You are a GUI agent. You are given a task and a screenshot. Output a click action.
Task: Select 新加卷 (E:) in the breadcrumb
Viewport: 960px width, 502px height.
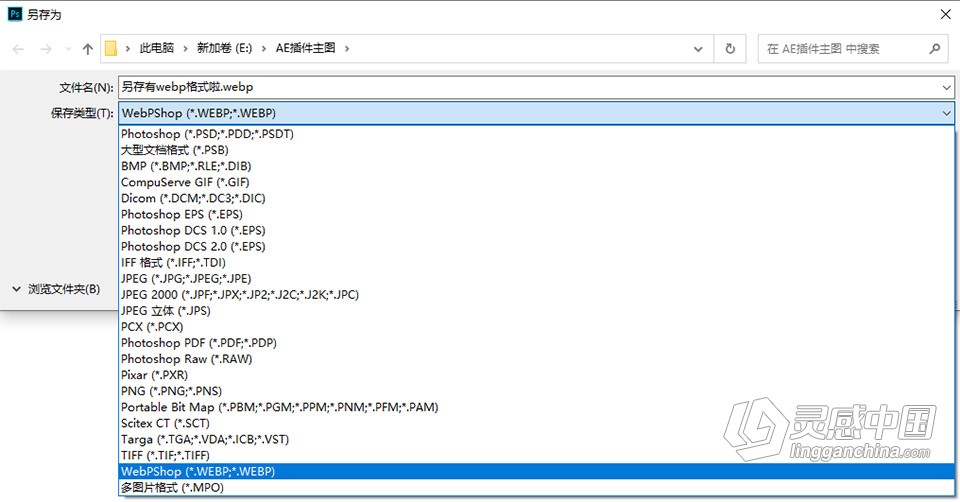pyautogui.click(x=224, y=48)
